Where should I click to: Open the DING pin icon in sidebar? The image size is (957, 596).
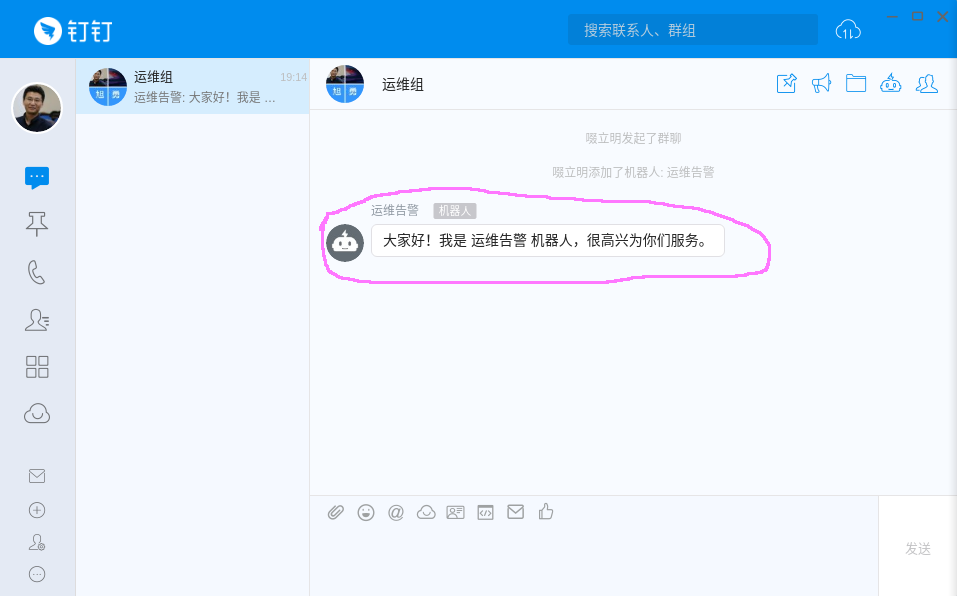coord(37,224)
